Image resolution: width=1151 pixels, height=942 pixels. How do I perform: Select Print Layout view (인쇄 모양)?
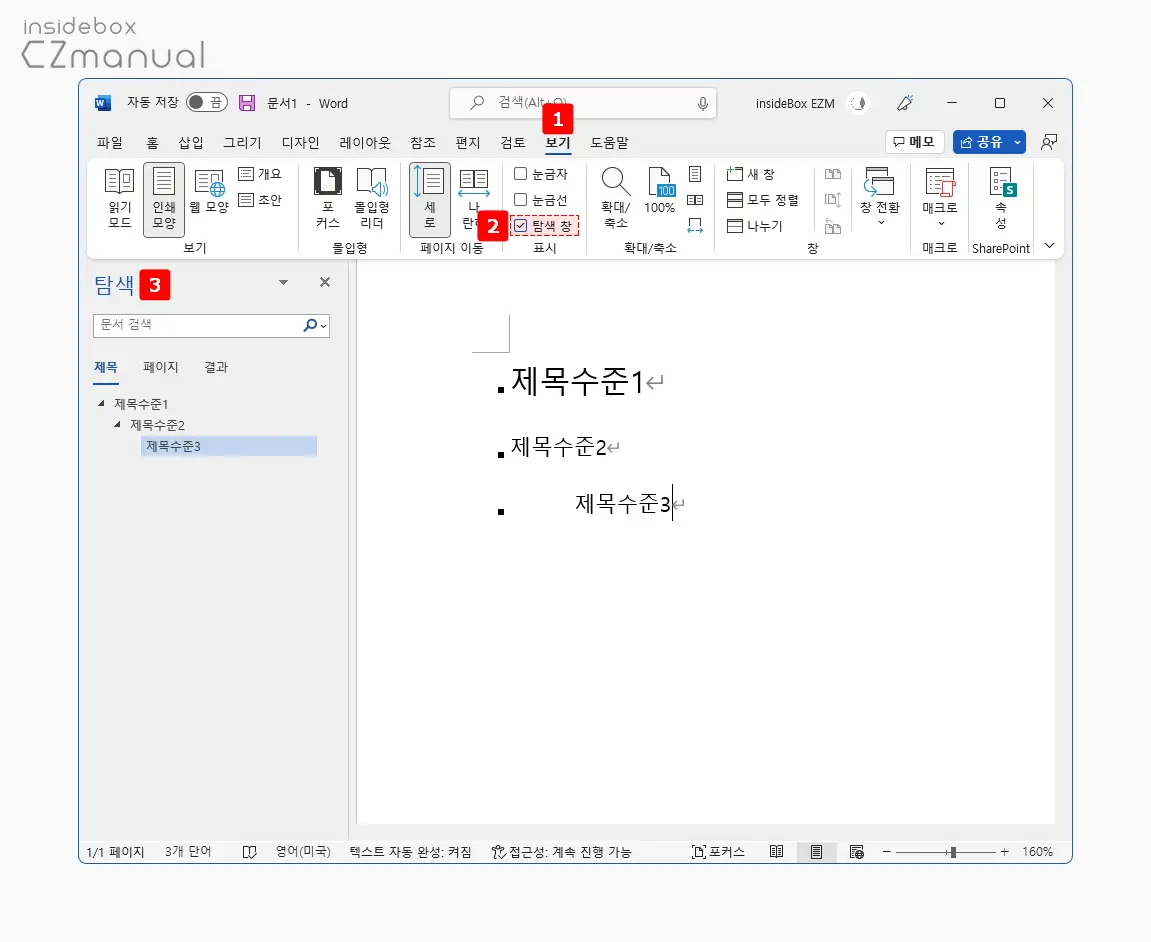pyautogui.click(x=164, y=198)
